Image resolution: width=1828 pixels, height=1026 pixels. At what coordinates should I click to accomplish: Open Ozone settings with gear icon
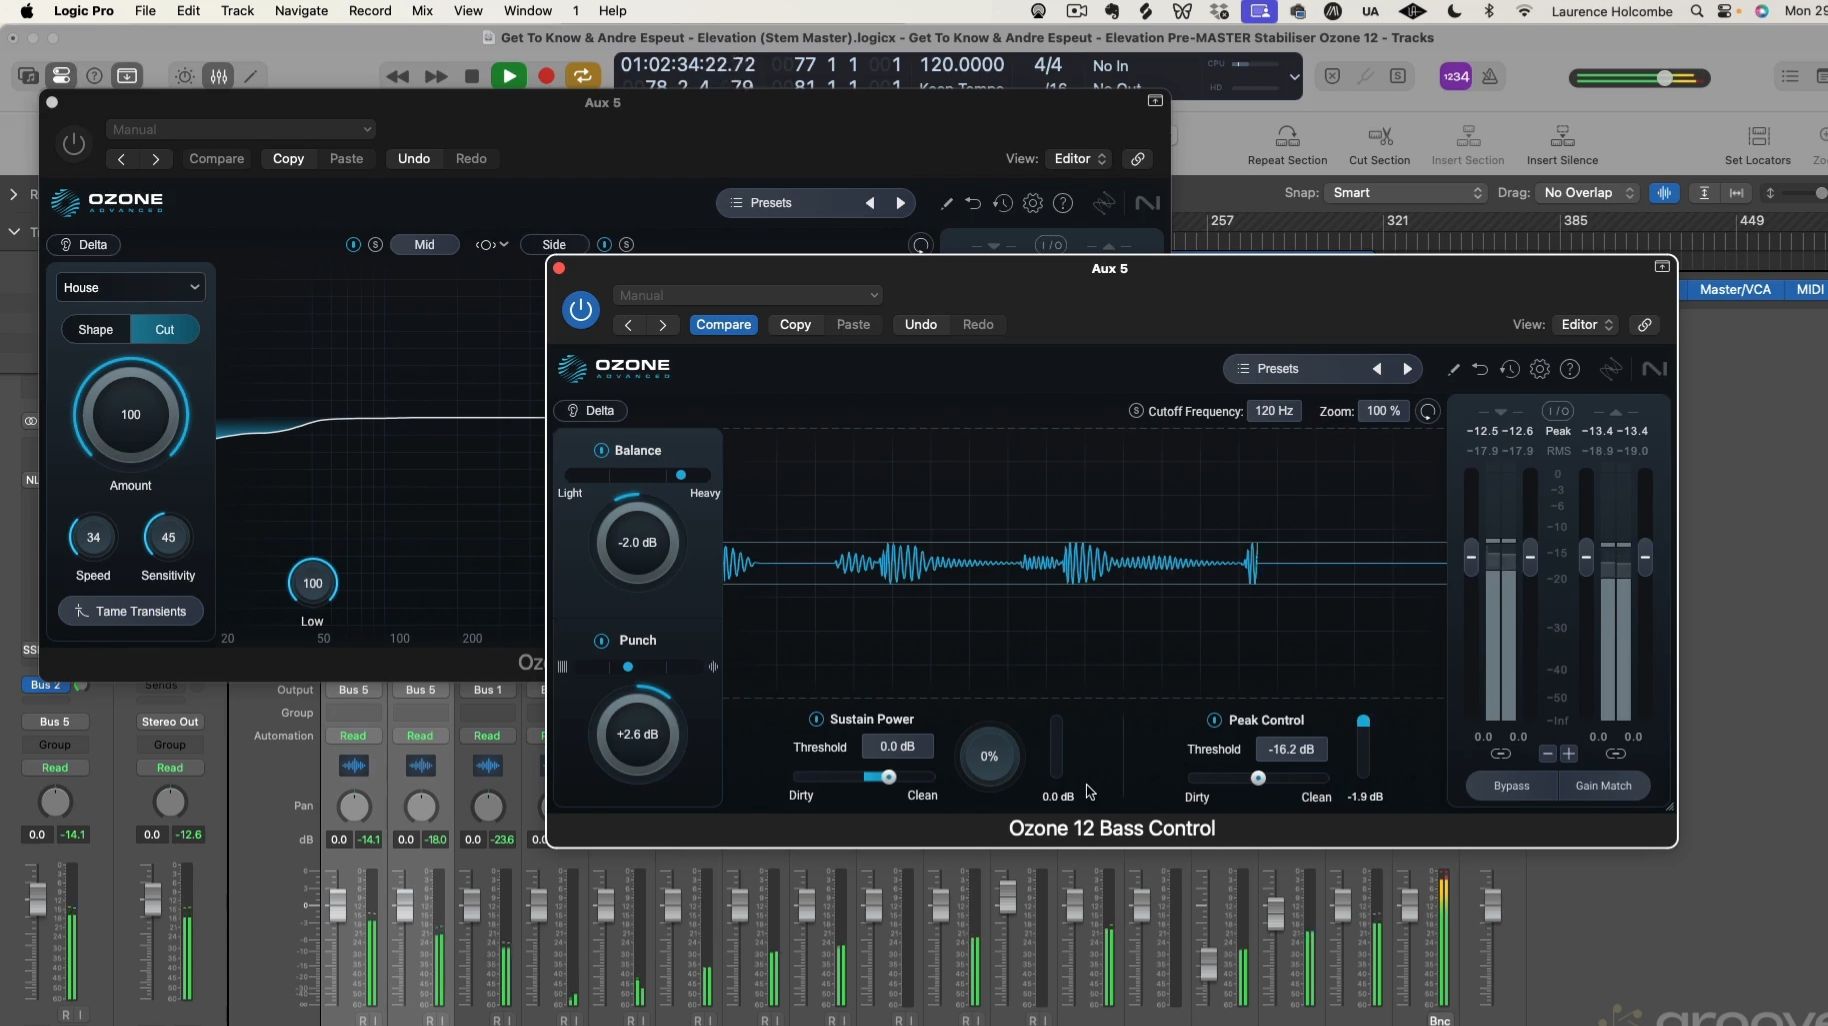coord(1541,369)
